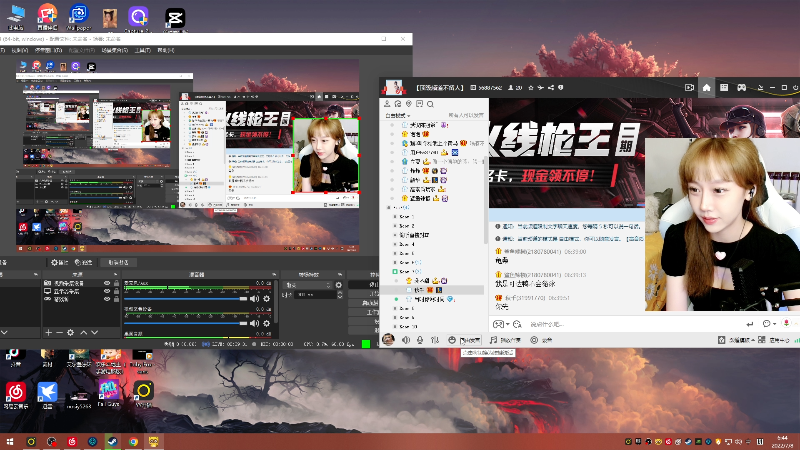Open the NetEase Cloud Music desktop icon
800x450 pixels.
(x=16, y=395)
